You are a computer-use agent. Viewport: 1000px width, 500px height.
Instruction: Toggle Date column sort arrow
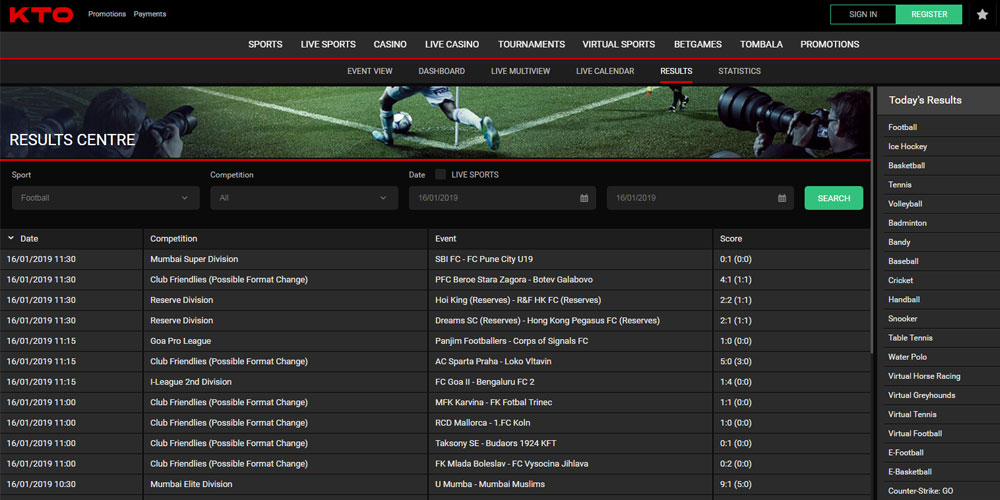click(x=11, y=239)
